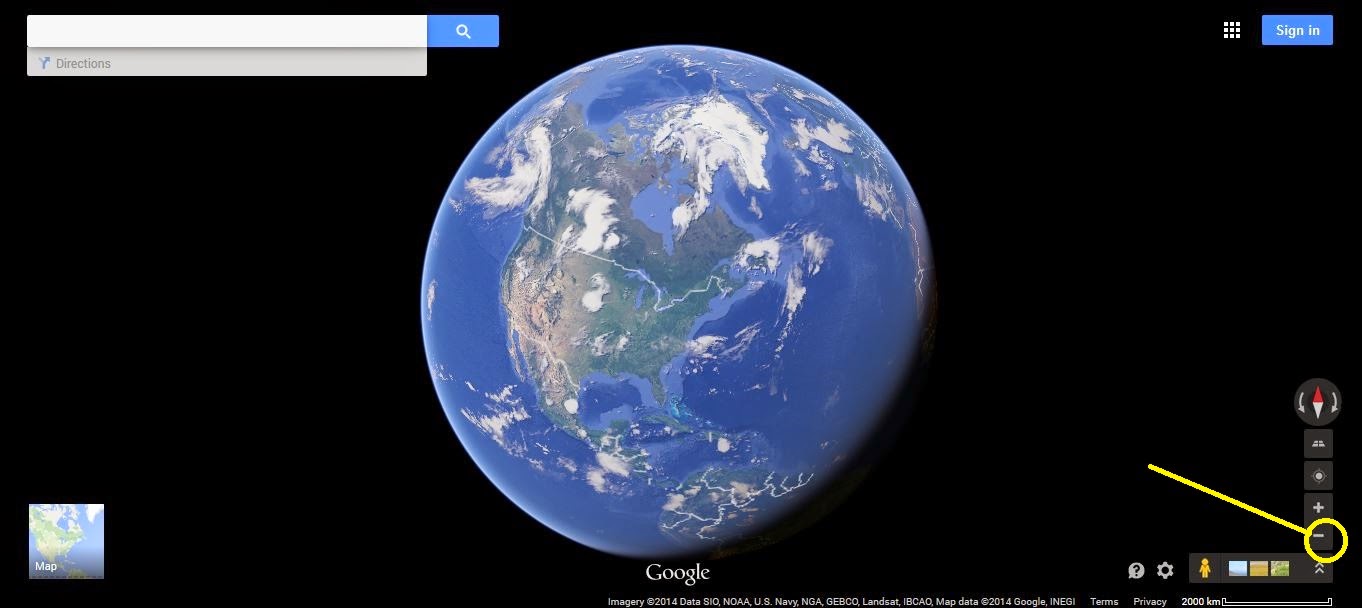
Task: Toggle the tilt view button
Action: coord(1318,443)
